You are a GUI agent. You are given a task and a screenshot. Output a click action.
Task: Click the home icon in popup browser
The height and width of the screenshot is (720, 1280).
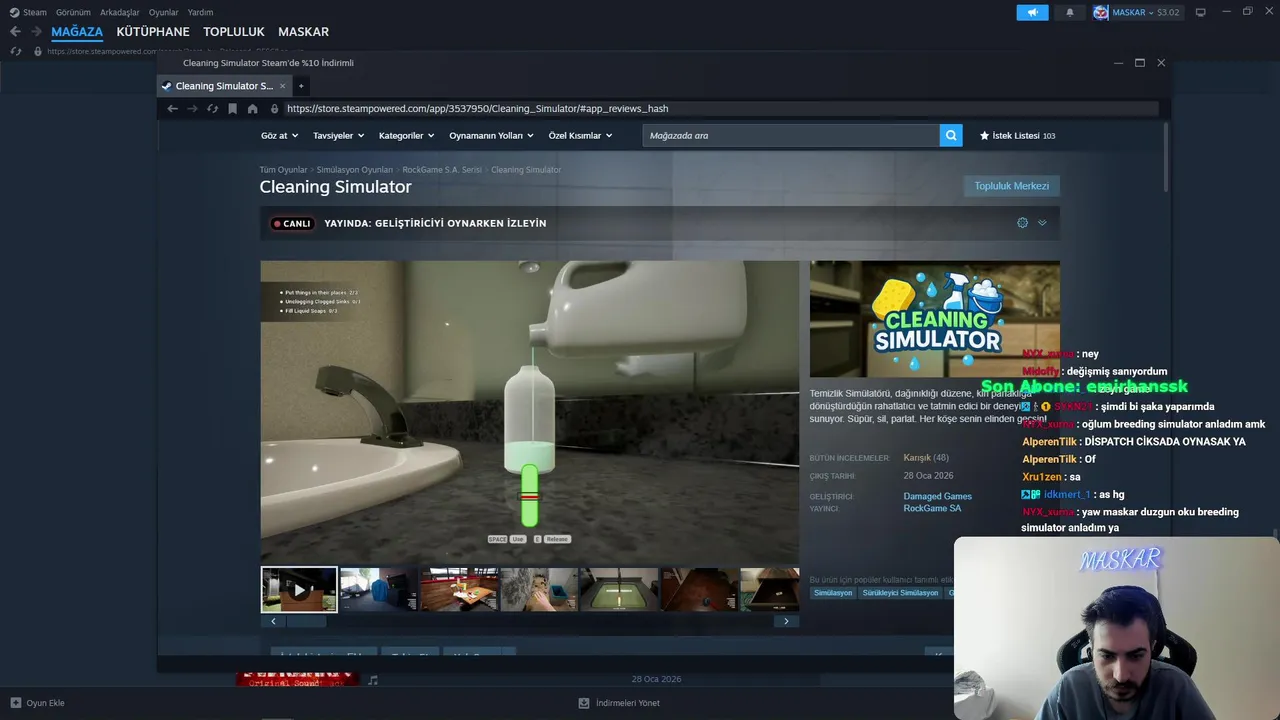[x=252, y=108]
